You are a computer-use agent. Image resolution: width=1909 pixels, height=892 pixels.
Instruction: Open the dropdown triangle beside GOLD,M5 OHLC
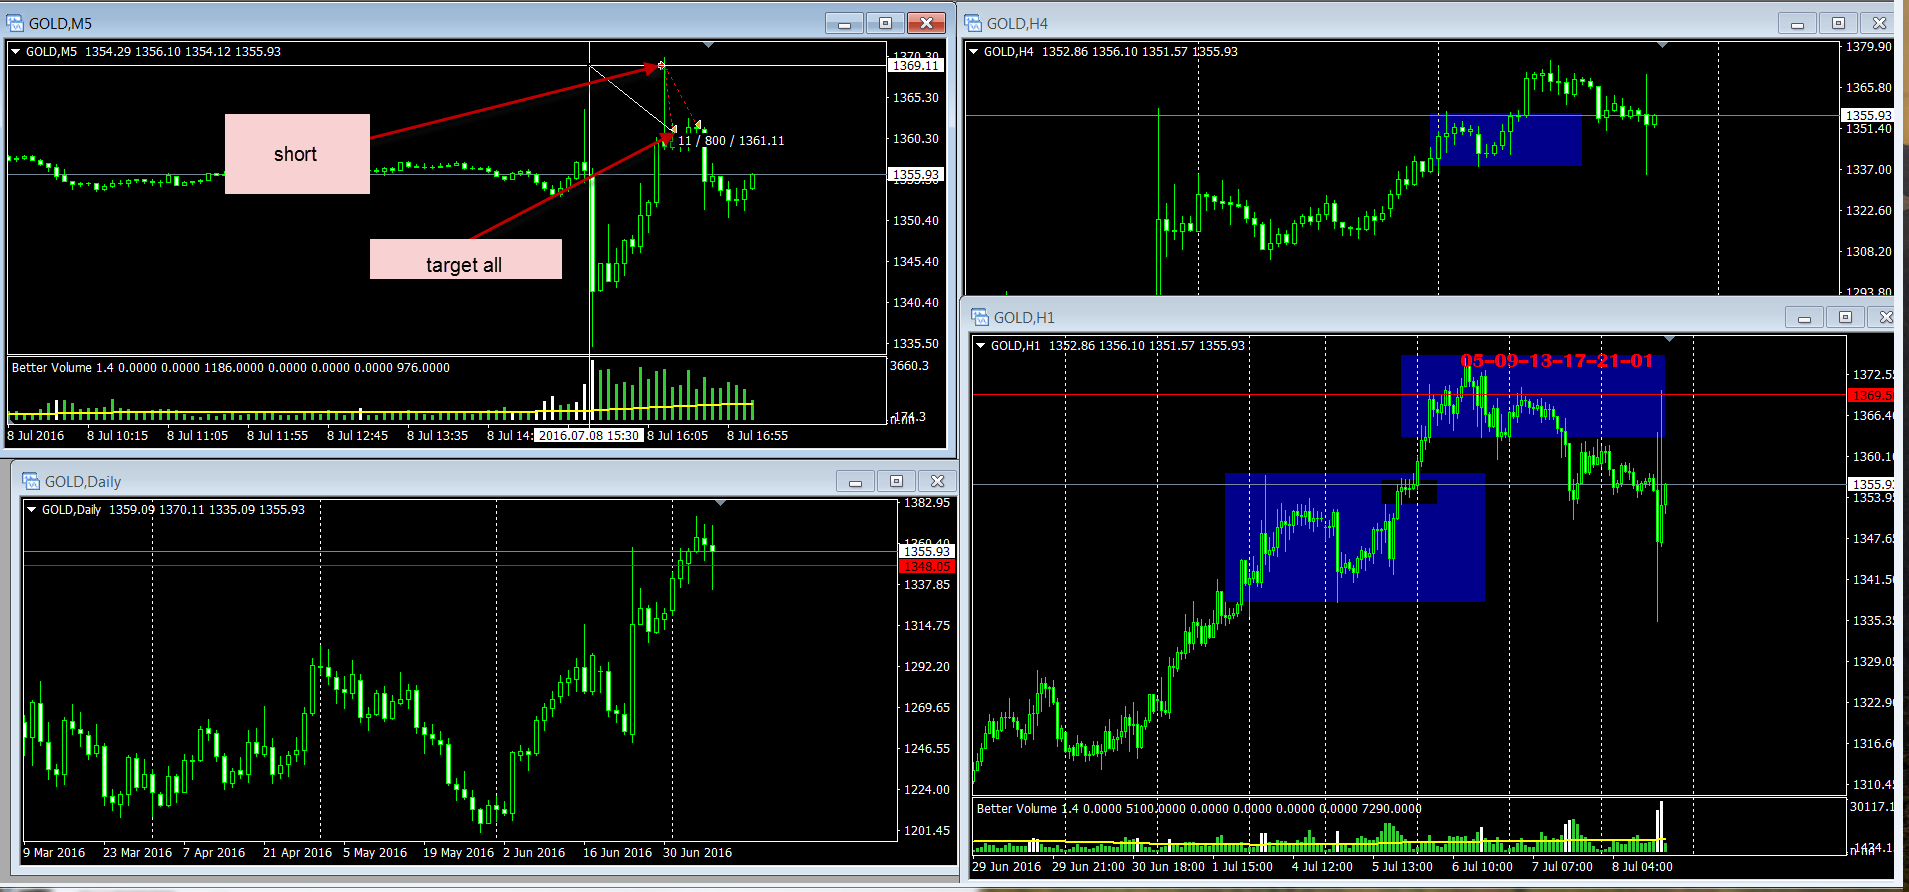pyautogui.click(x=16, y=52)
